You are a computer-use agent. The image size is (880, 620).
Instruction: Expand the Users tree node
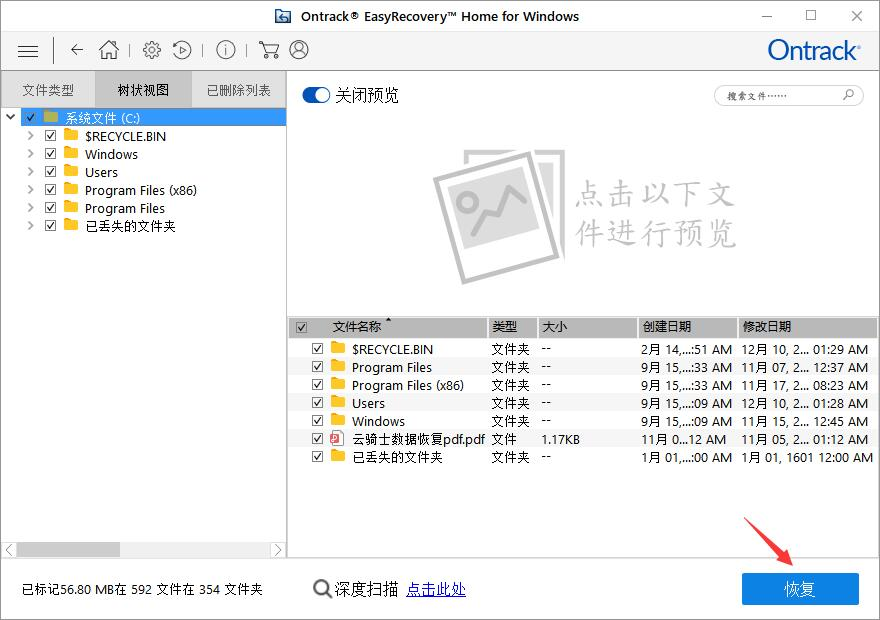pos(30,172)
